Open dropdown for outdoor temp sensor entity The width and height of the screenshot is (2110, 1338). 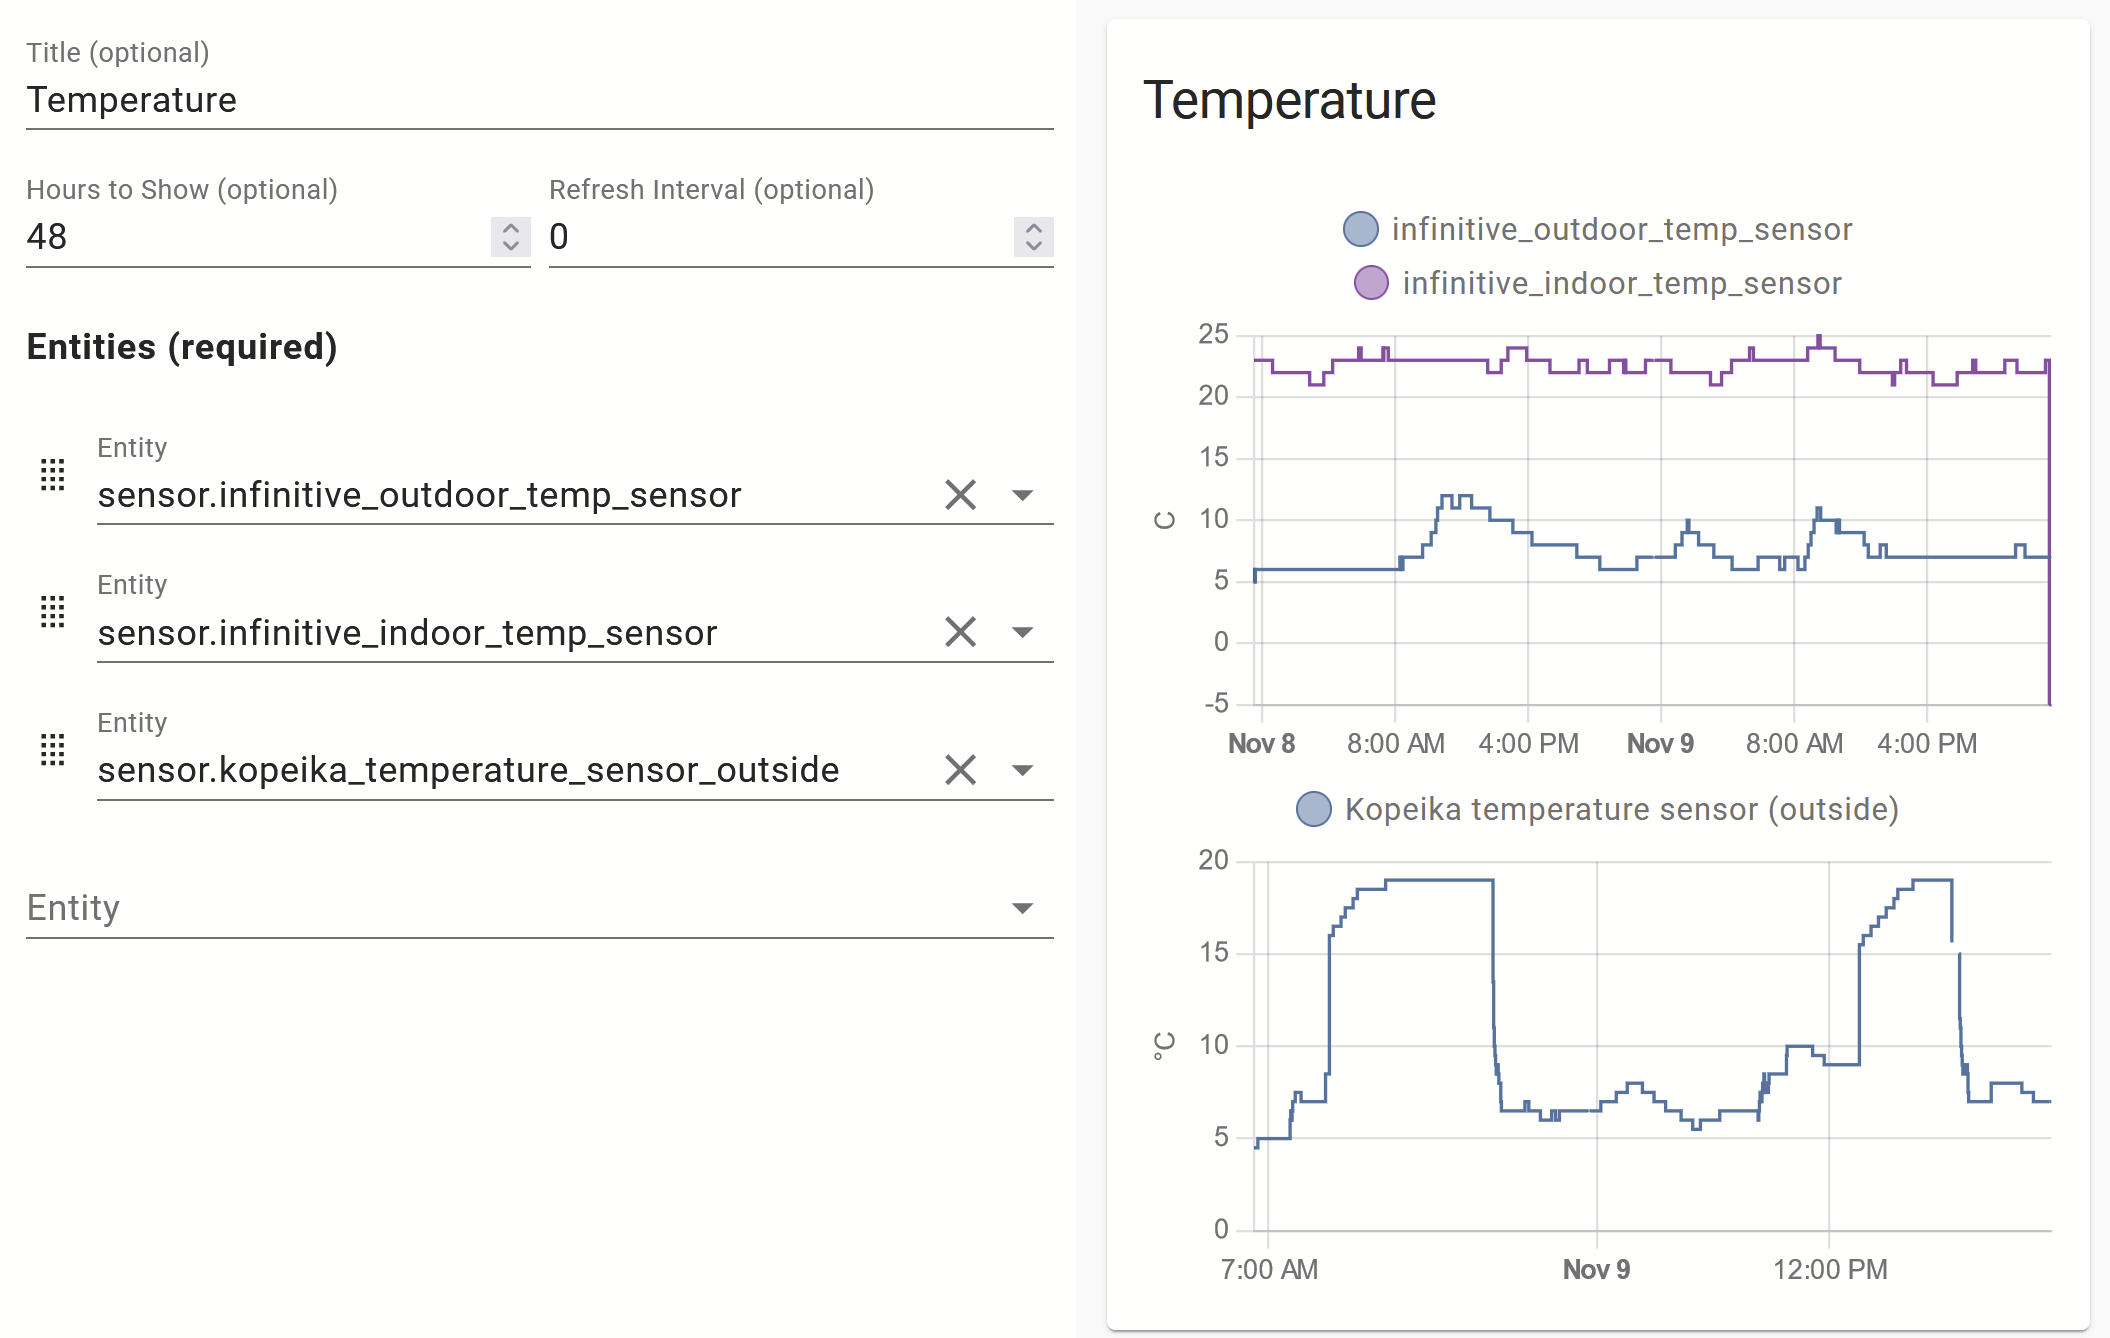[1022, 495]
